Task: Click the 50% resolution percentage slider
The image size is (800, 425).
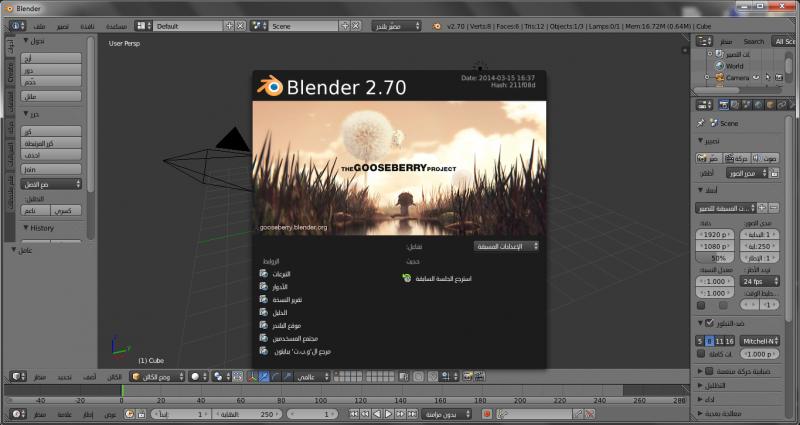Action: pyautogui.click(x=715, y=258)
